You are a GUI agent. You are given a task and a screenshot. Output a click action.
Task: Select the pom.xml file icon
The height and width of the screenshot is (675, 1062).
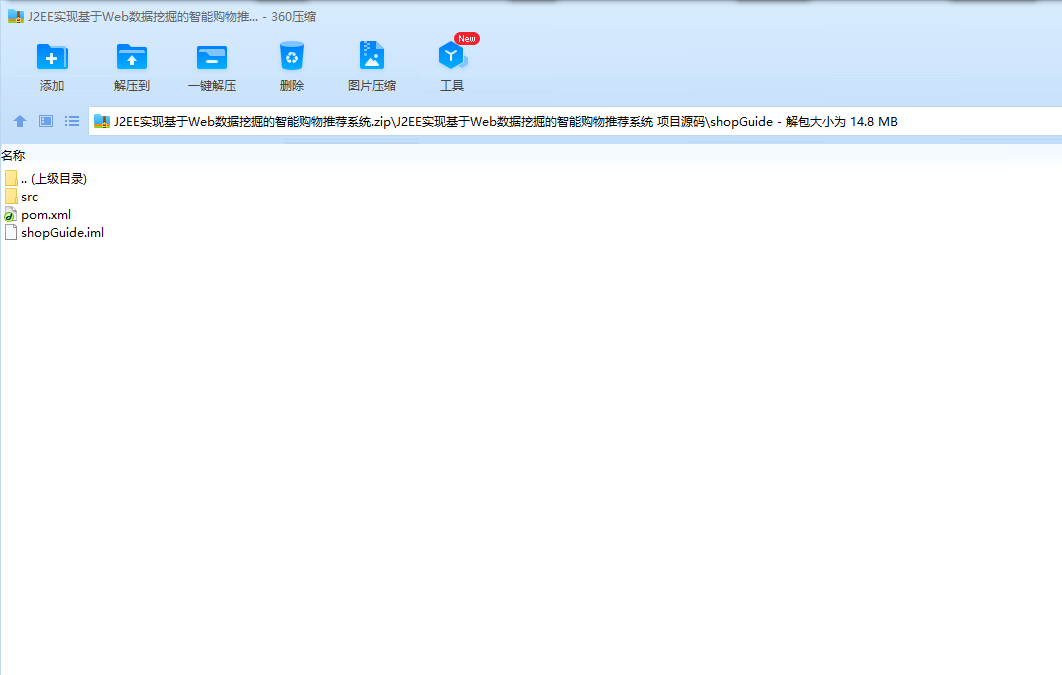pyautogui.click(x=11, y=215)
